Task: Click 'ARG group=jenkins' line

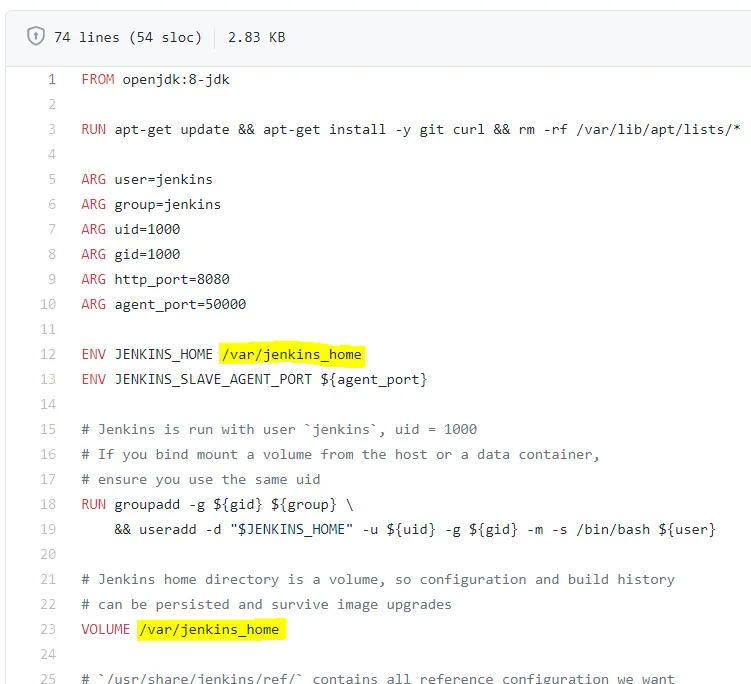Action: click(x=151, y=205)
